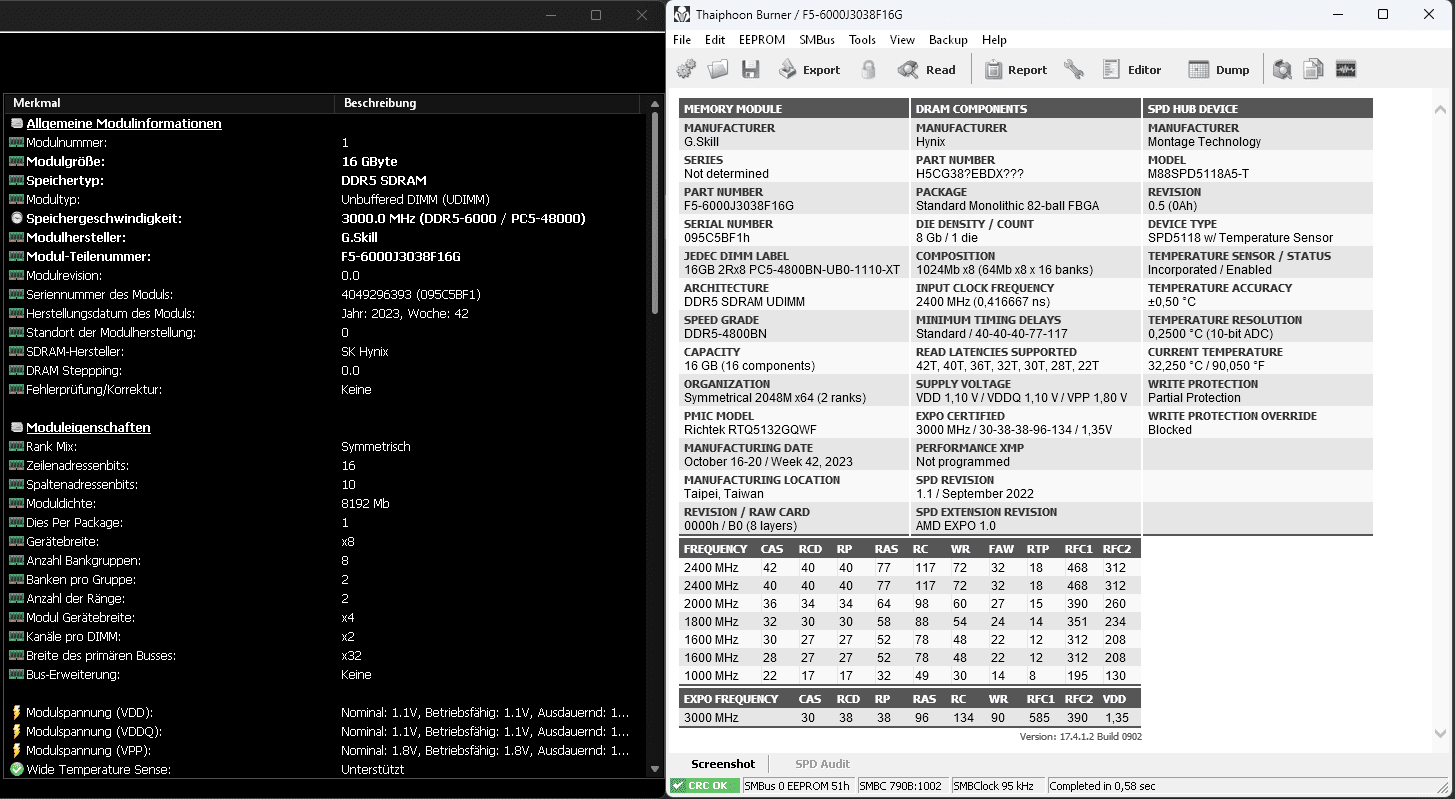Click the chip icon beside Modulgröße row
Viewport: 1455px width, 799px height.
(x=16, y=162)
